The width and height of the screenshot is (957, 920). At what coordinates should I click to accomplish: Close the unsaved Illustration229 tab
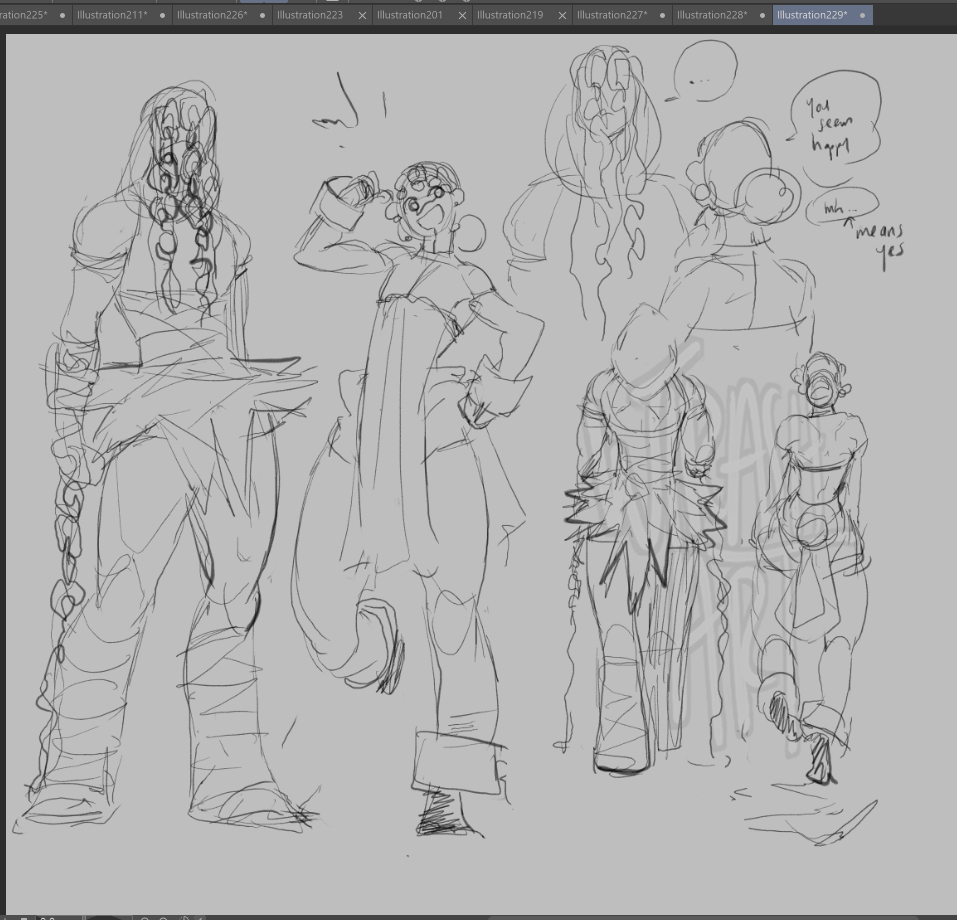coord(862,16)
